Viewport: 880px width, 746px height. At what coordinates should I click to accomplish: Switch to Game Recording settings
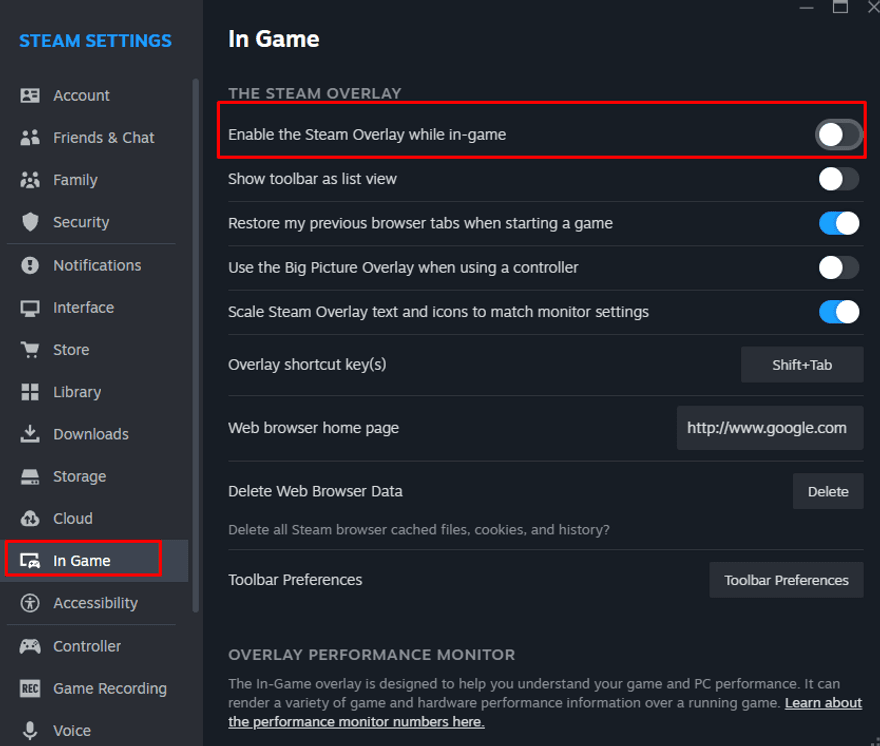pyautogui.click(x=109, y=688)
